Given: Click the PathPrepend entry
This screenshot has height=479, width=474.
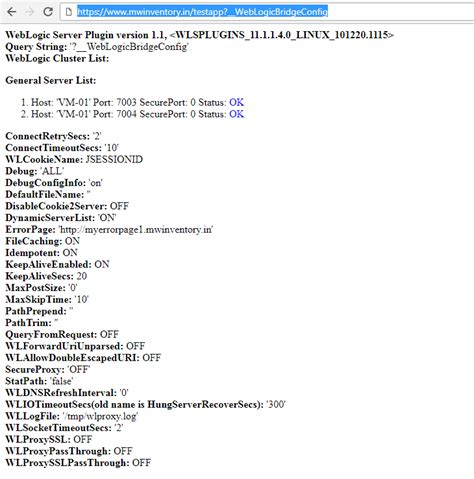Looking at the screenshot, I should point(39,311).
